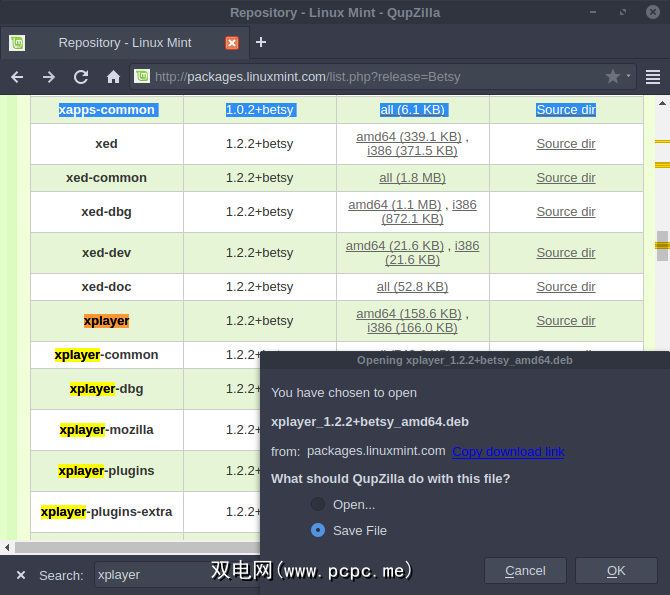This screenshot has height=595, width=670.
Task: Click the xed-dev package name
Action: coord(106,253)
